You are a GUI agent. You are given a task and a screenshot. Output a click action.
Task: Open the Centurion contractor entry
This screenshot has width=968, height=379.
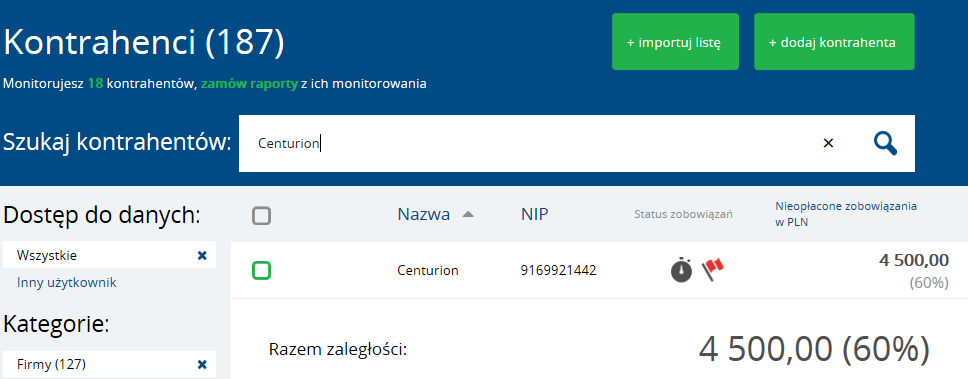coord(428,270)
